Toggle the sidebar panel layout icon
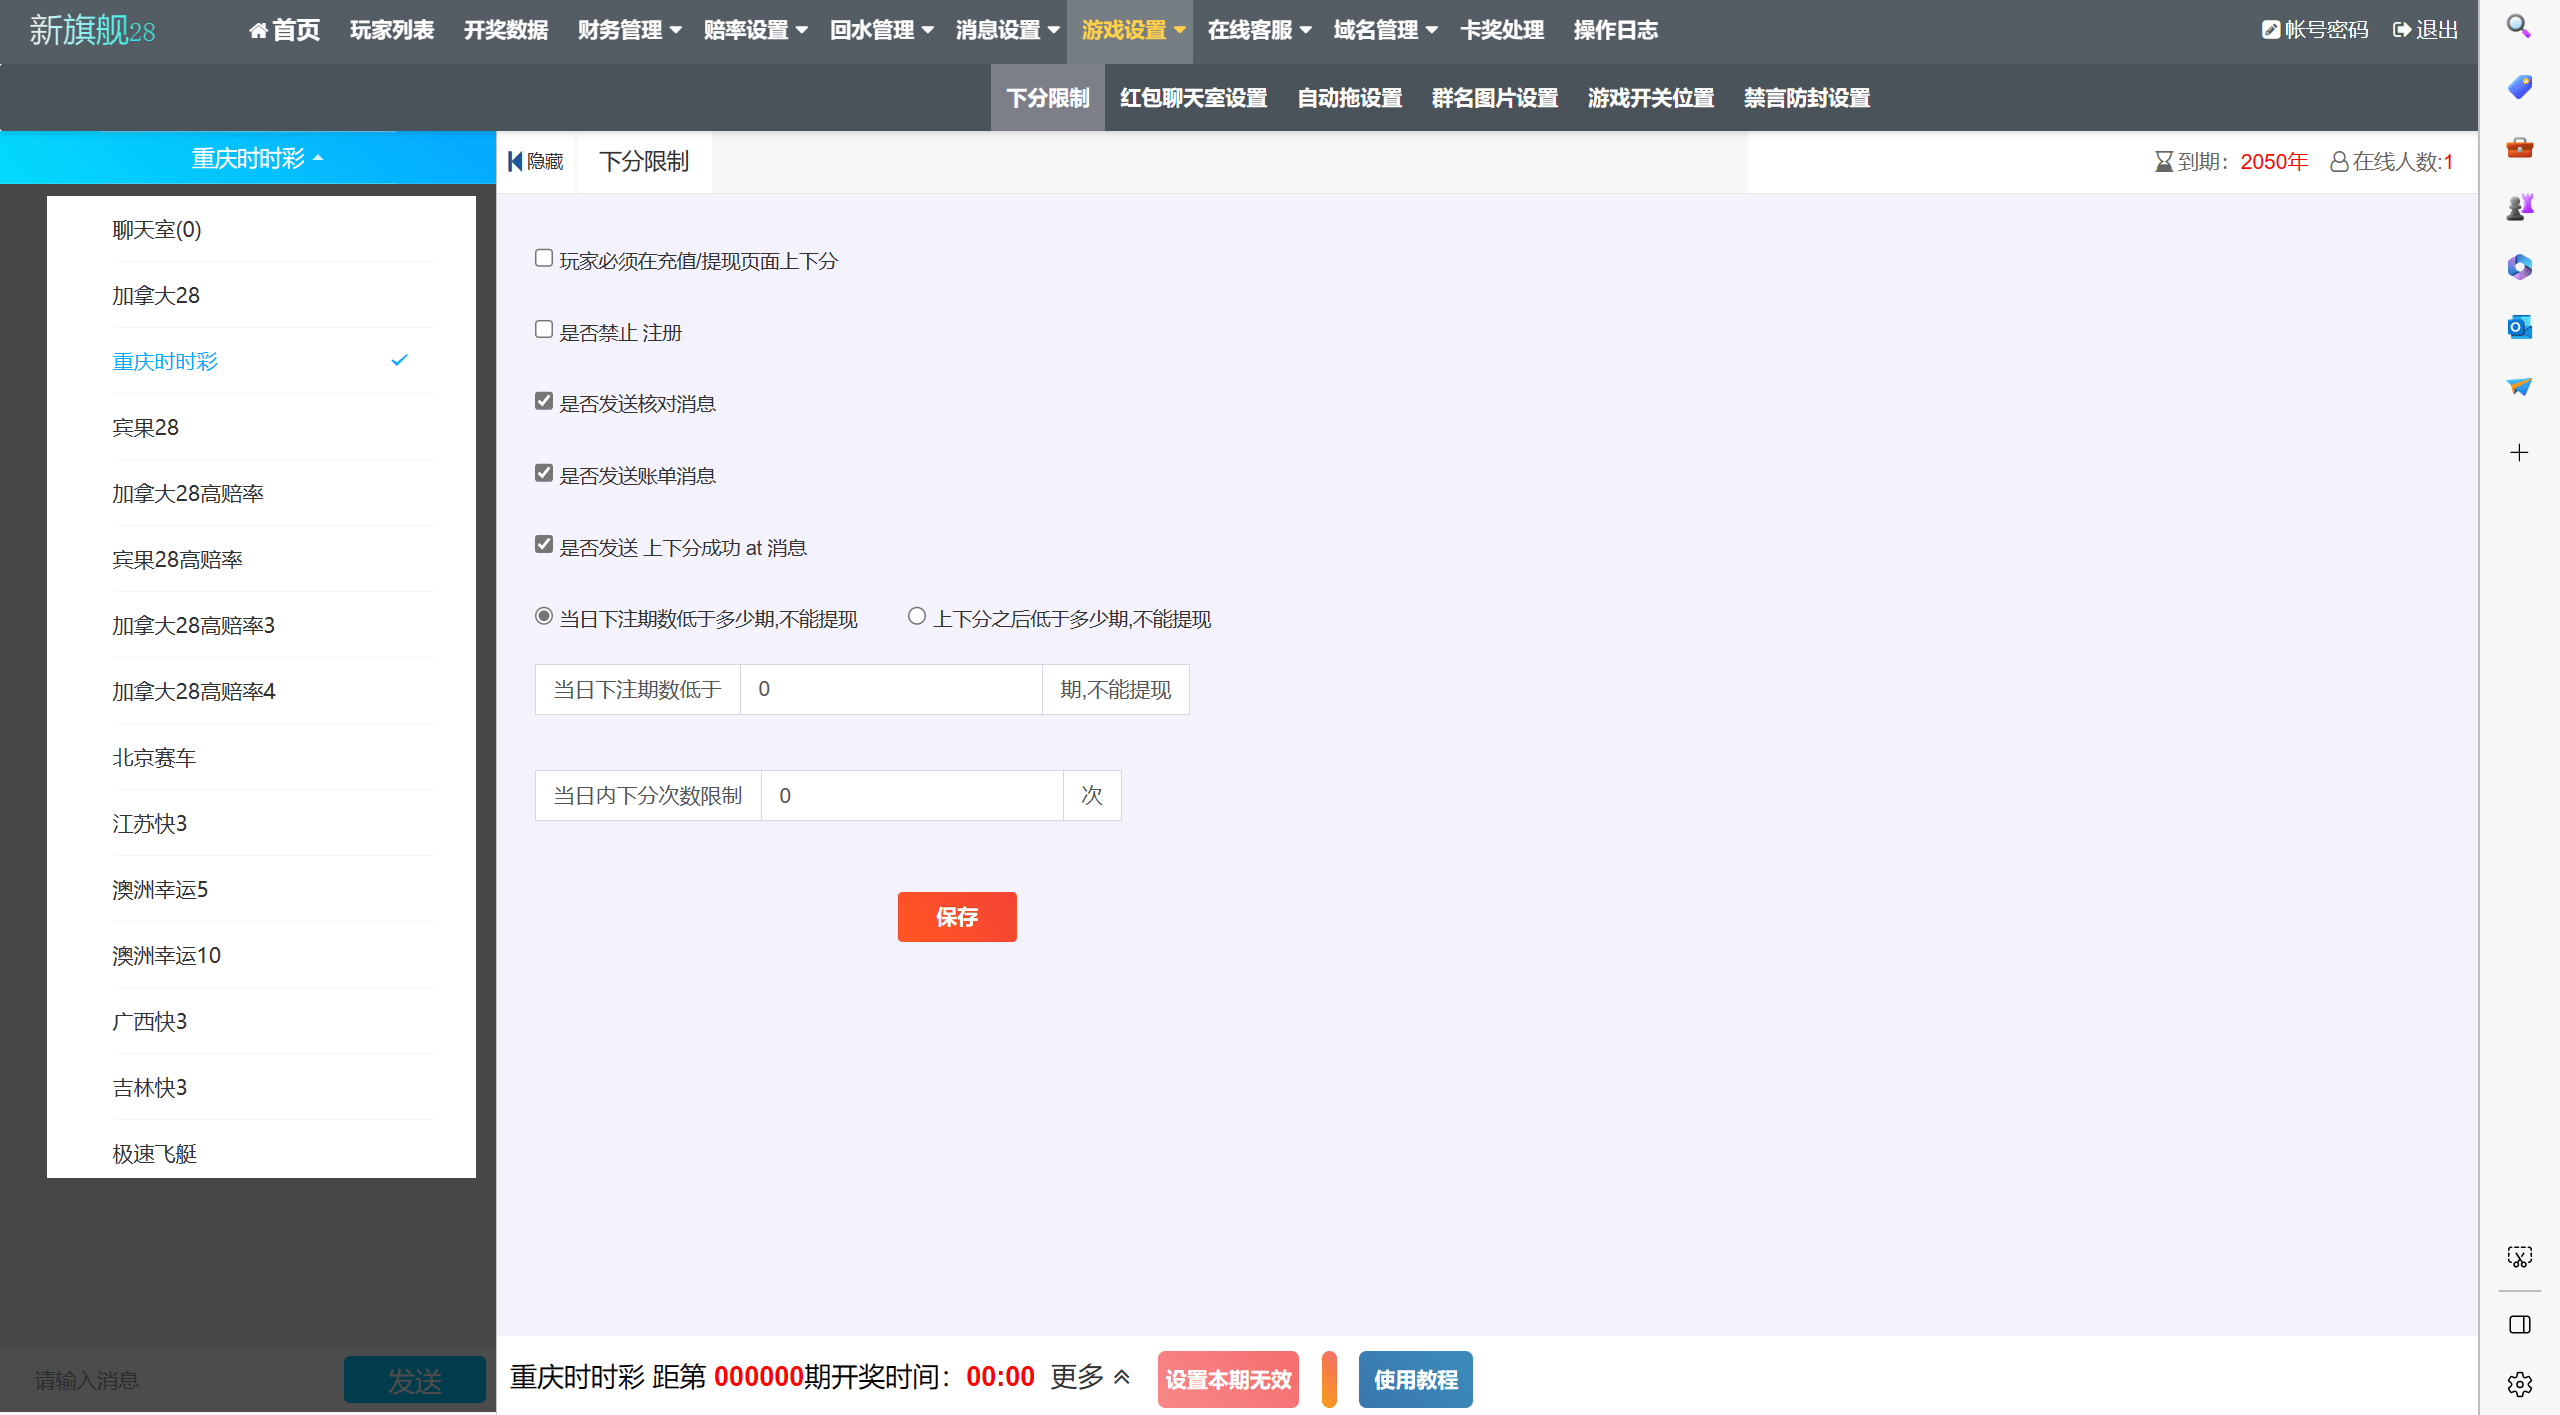2560x1415 pixels. tap(2519, 1324)
